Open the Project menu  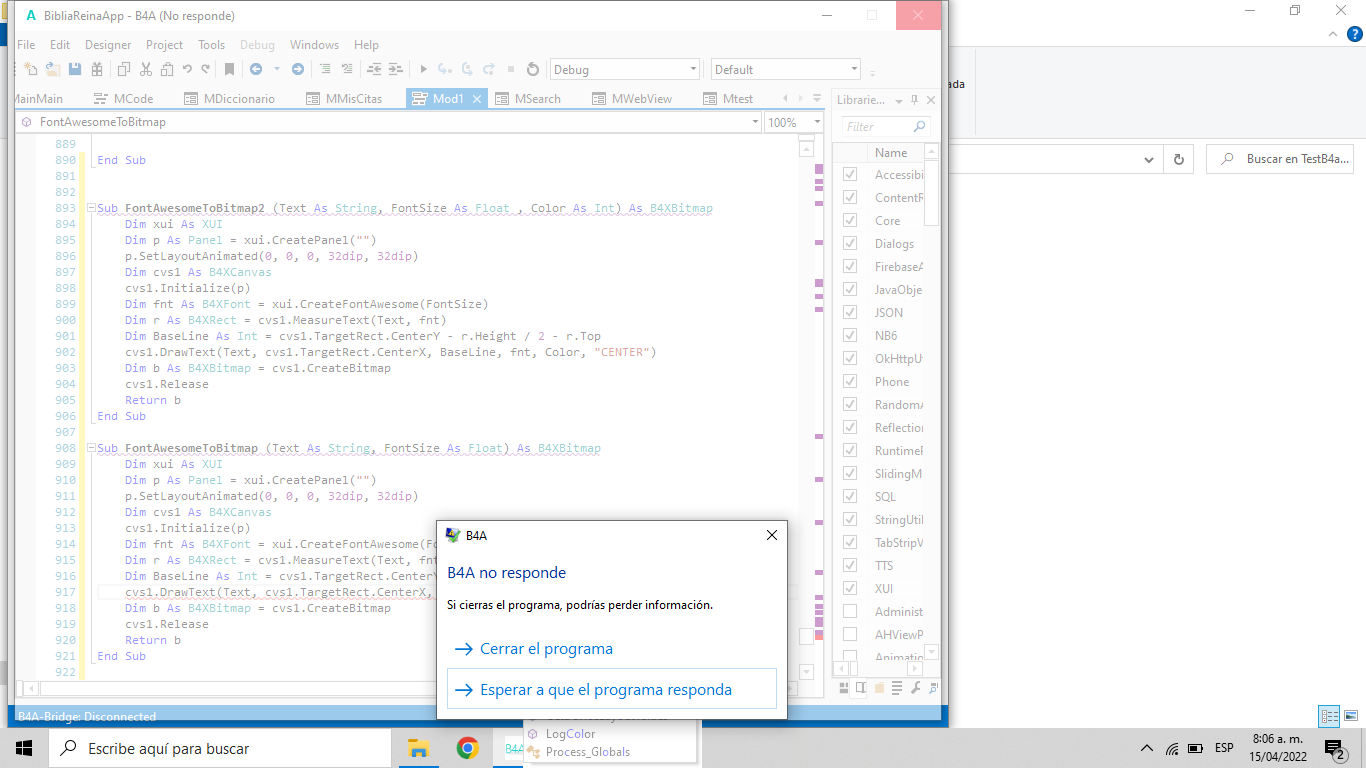(x=164, y=45)
